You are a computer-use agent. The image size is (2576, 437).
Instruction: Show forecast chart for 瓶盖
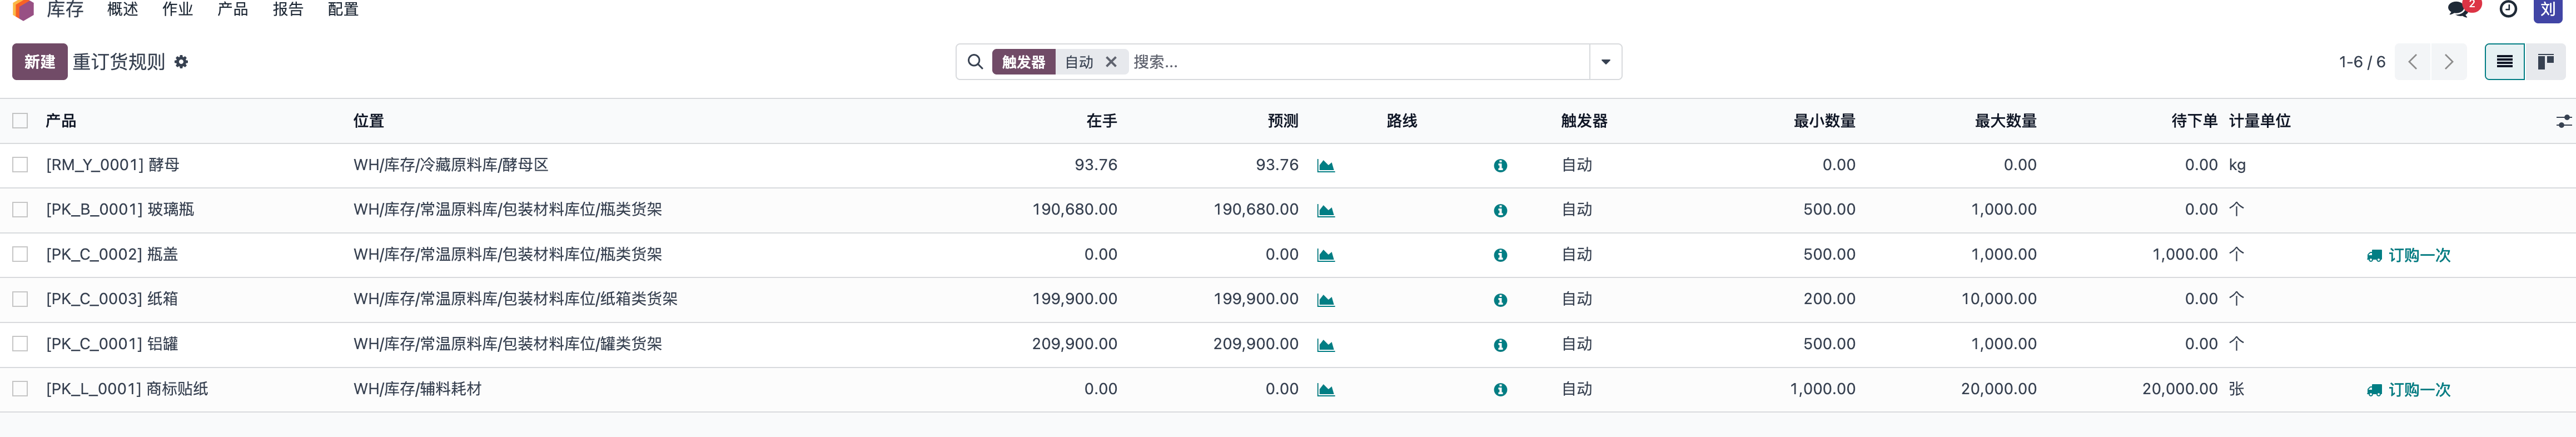point(1325,256)
